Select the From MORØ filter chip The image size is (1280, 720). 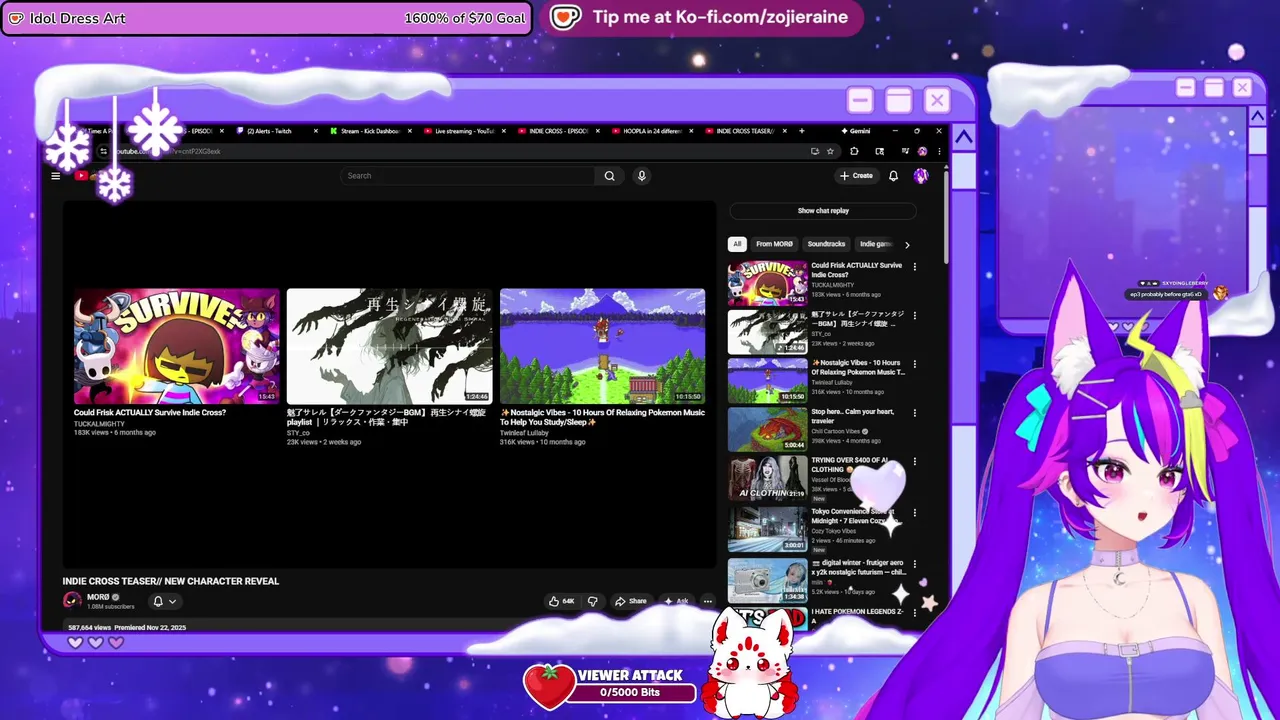click(775, 244)
